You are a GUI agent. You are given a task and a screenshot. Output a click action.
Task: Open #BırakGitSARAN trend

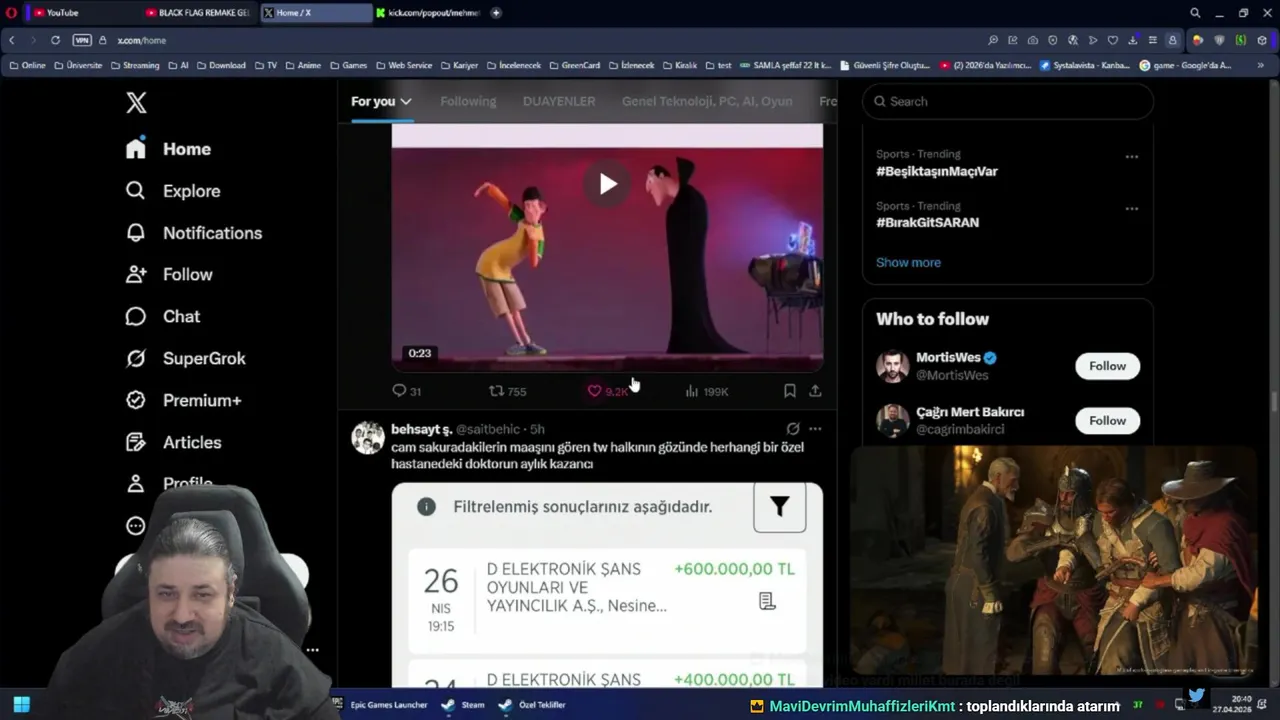(927, 223)
